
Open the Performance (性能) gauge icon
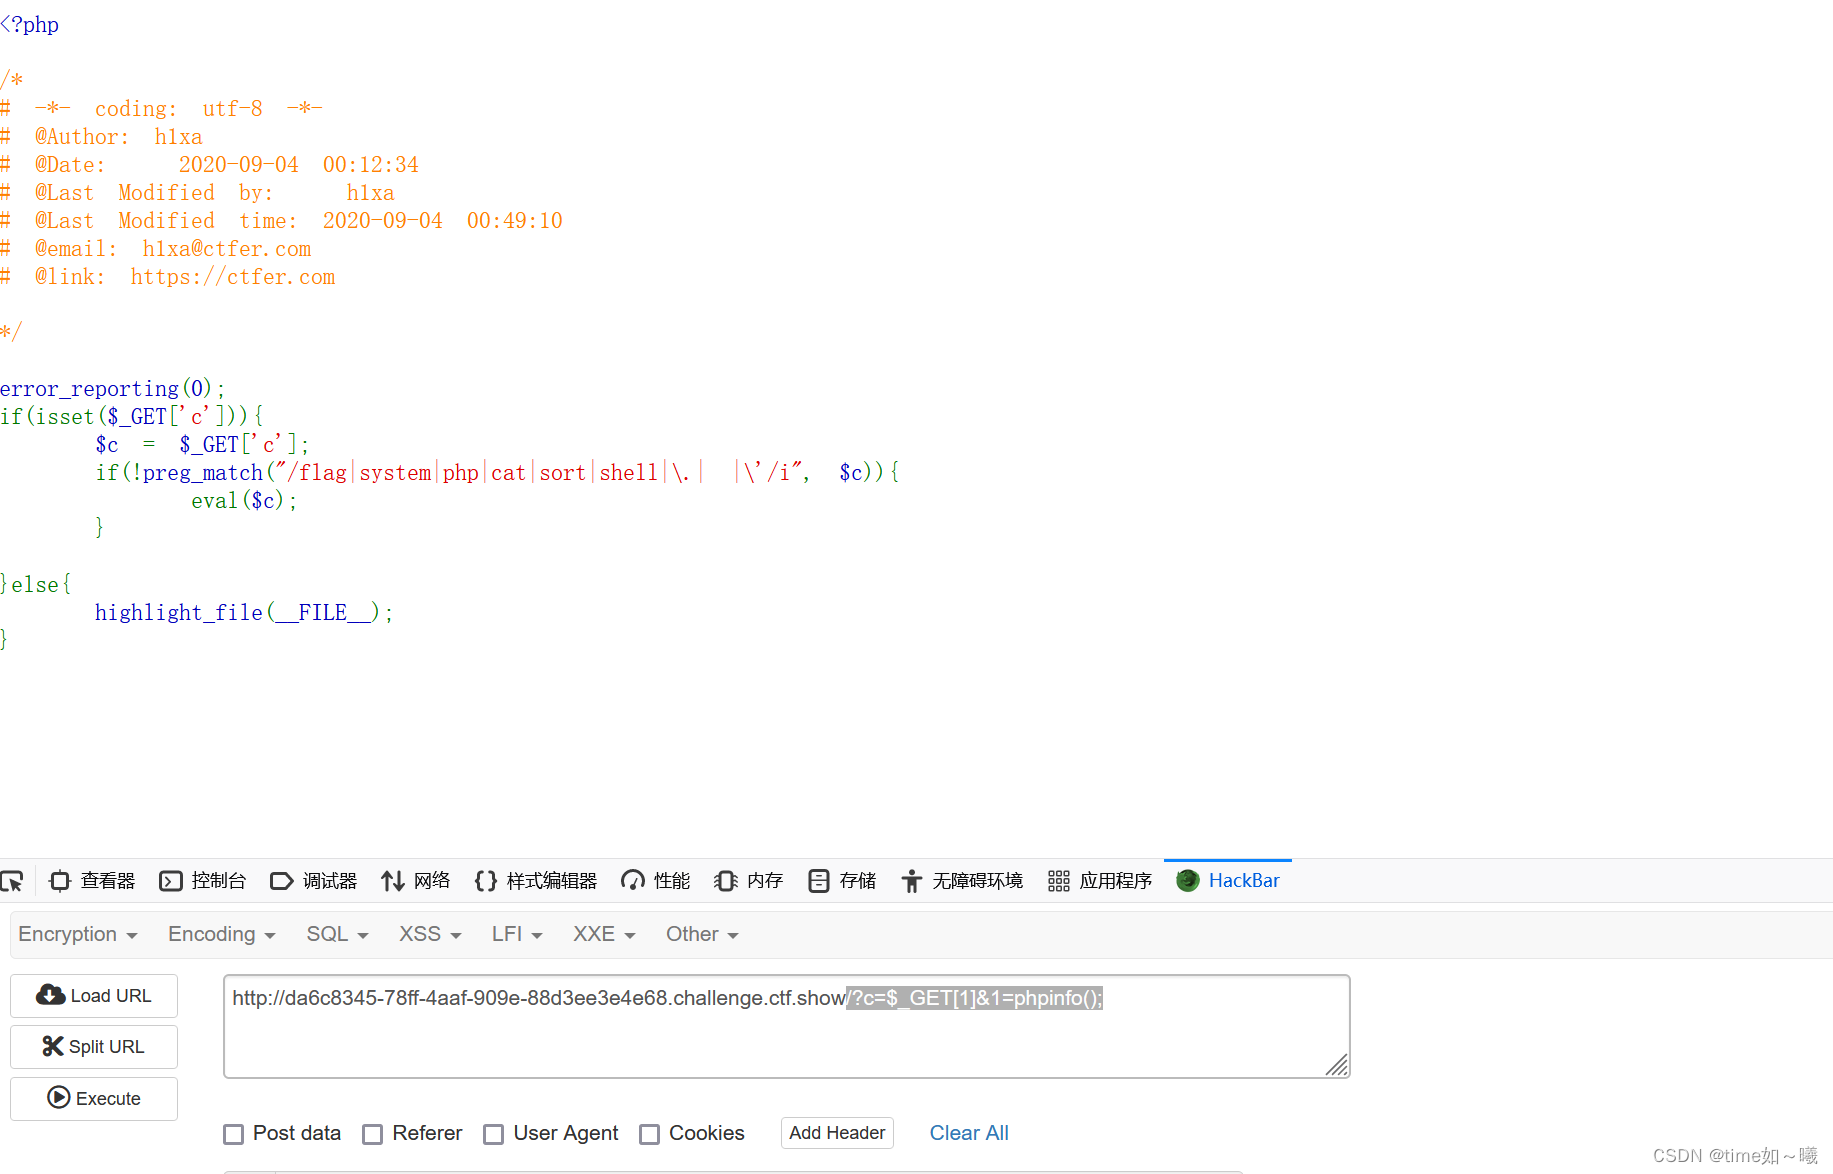(x=633, y=881)
